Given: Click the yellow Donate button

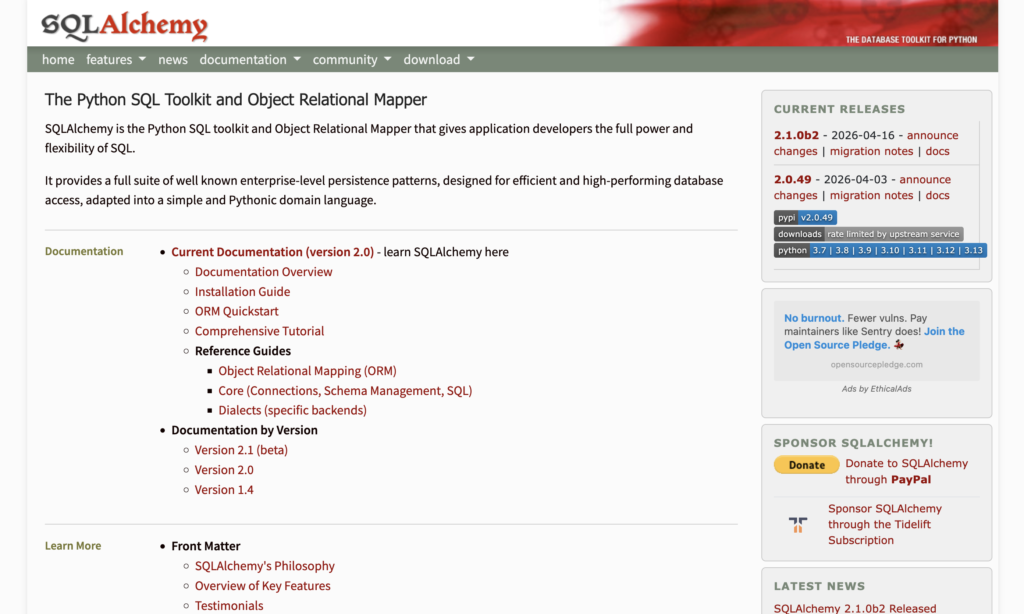Looking at the screenshot, I should click(x=807, y=464).
